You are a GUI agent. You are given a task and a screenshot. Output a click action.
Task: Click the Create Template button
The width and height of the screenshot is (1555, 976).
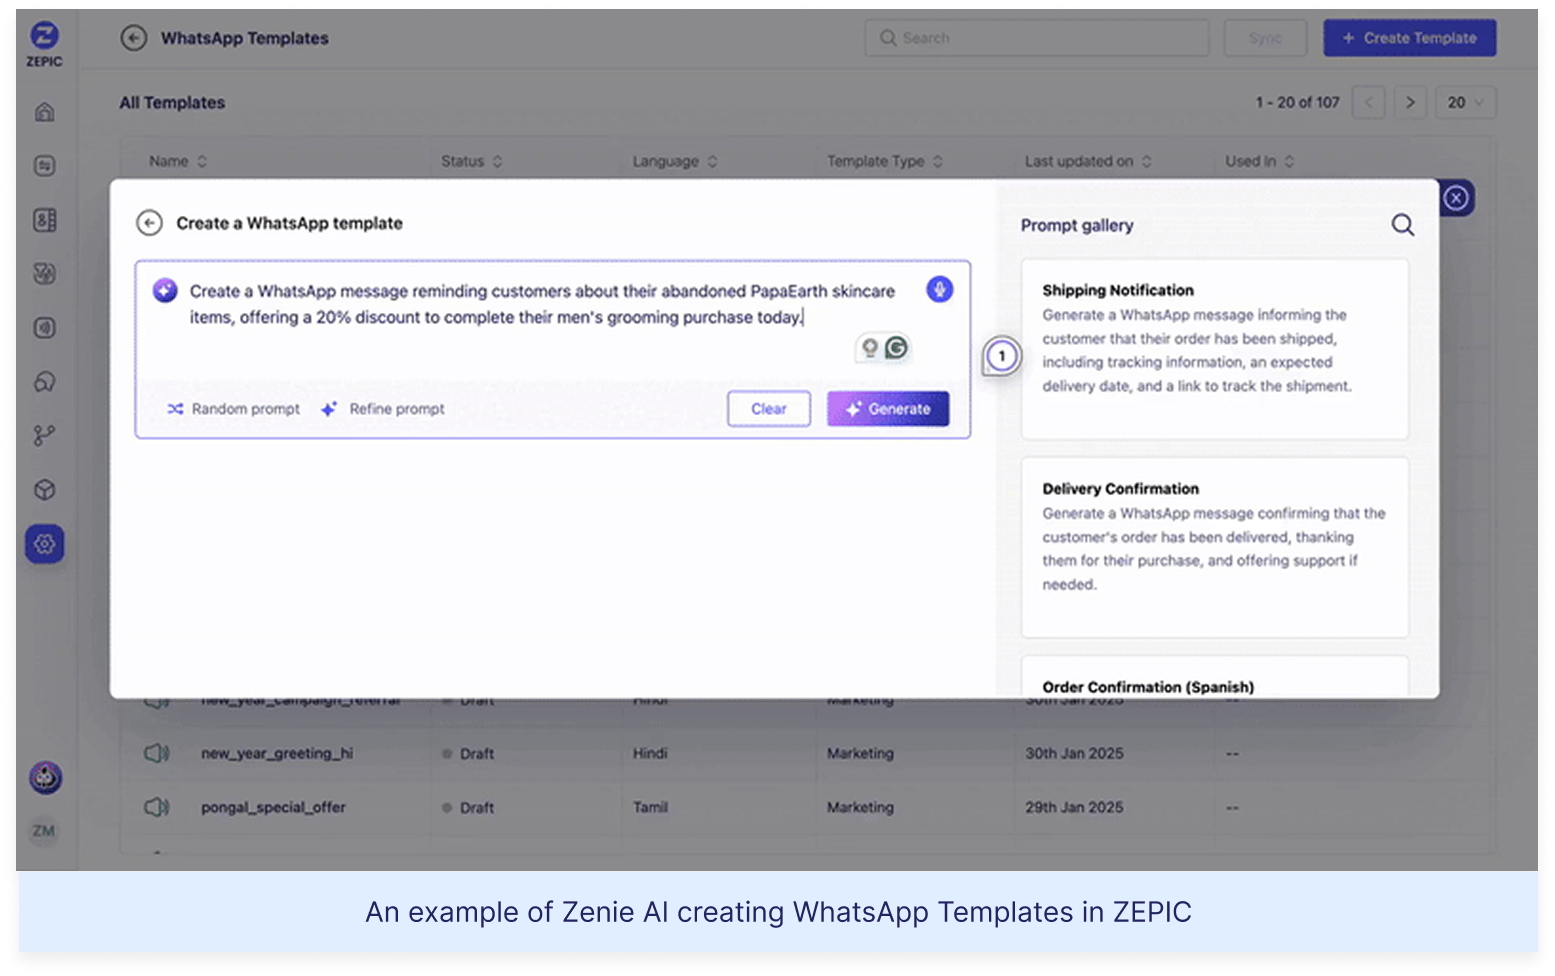tap(1410, 38)
